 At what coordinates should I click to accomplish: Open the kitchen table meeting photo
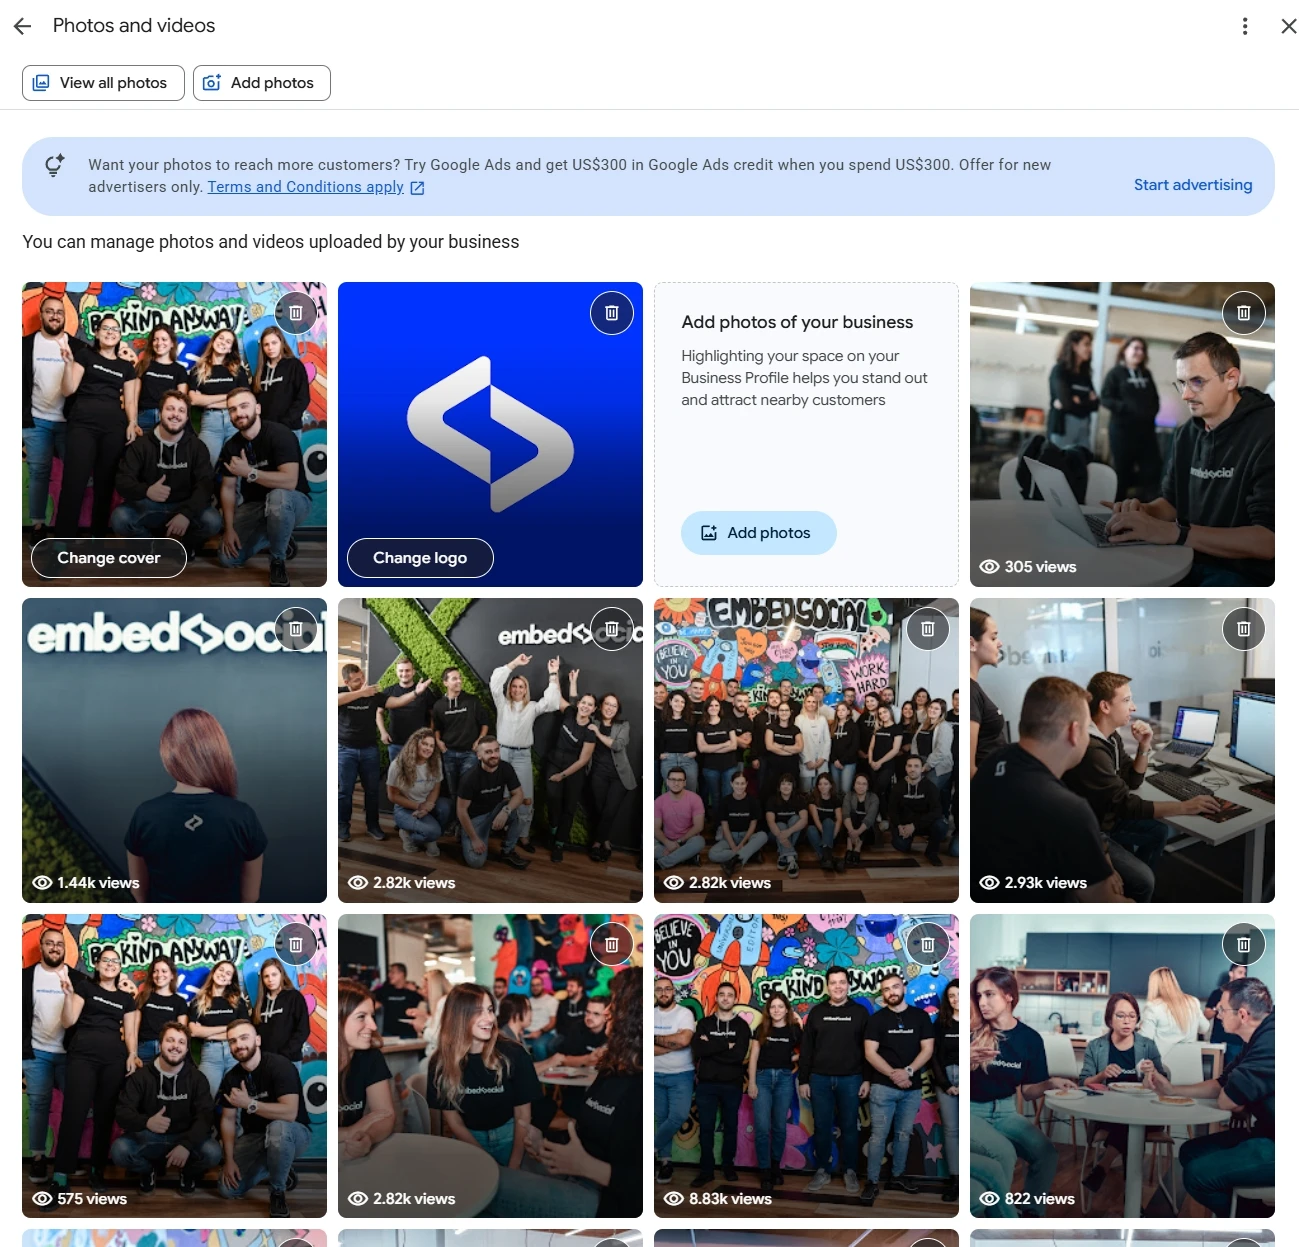[x=1122, y=1066]
